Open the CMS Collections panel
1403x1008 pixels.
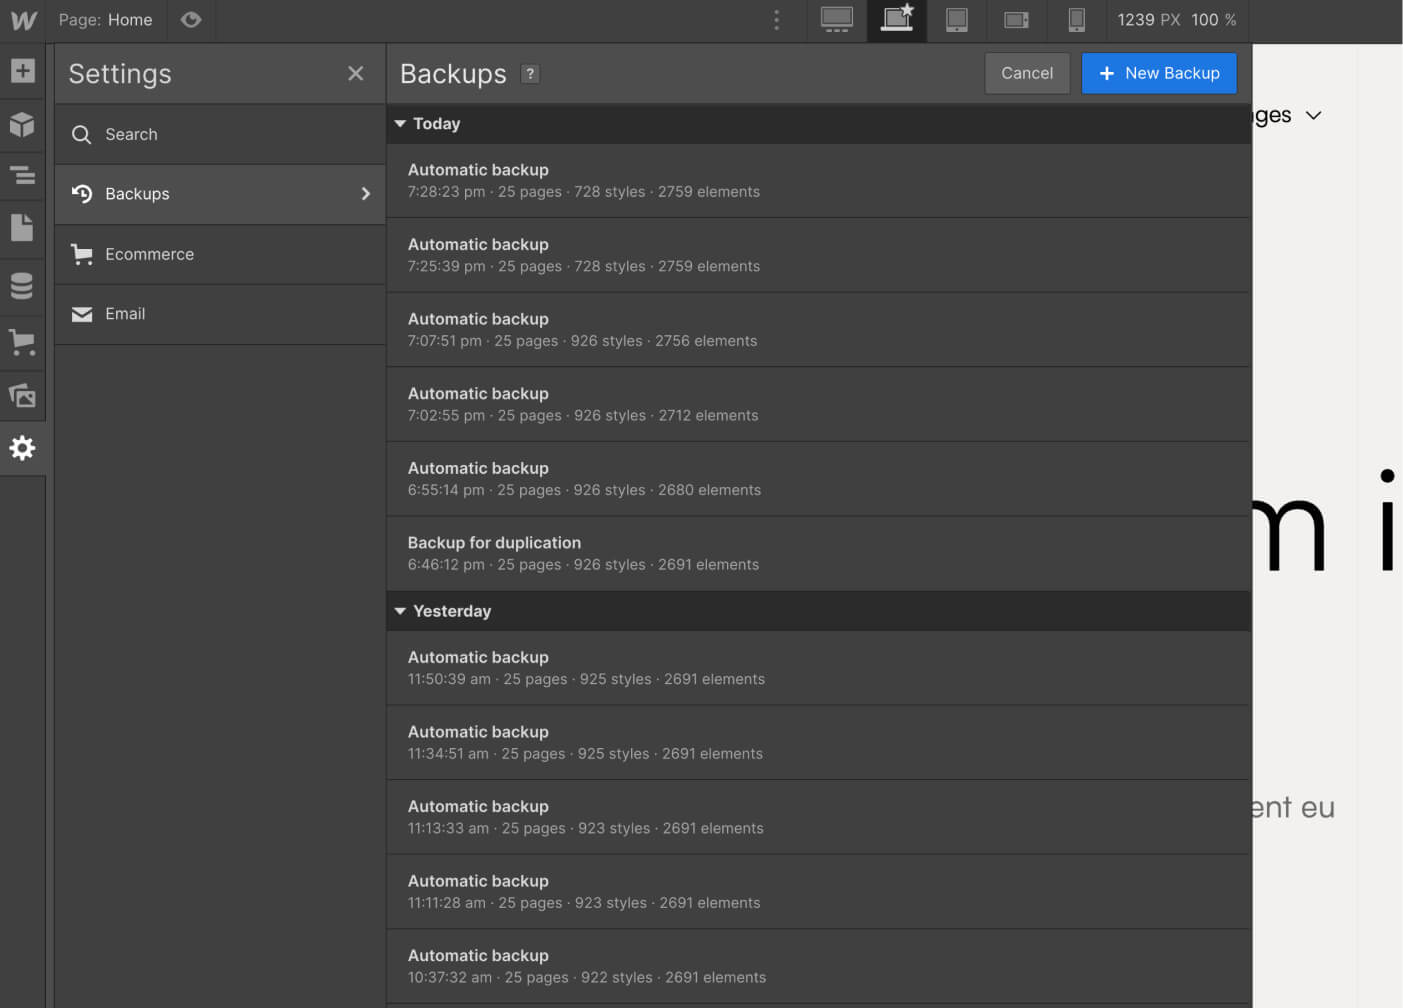click(22, 286)
